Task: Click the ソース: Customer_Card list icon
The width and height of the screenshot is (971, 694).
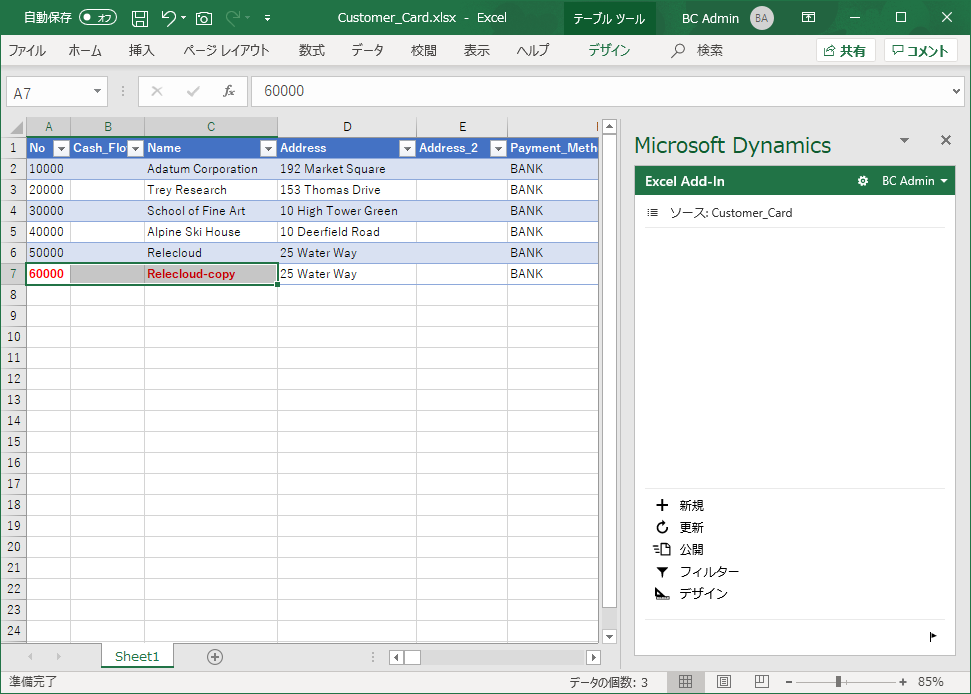Action: [652, 213]
